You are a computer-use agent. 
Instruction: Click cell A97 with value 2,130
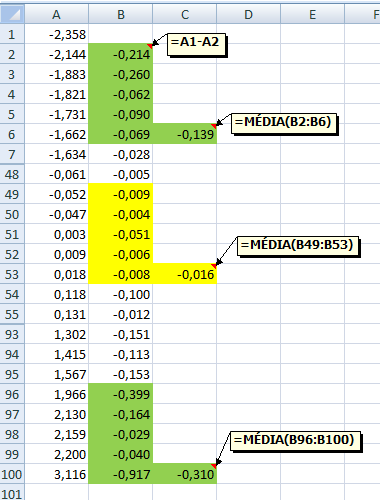coord(56,414)
